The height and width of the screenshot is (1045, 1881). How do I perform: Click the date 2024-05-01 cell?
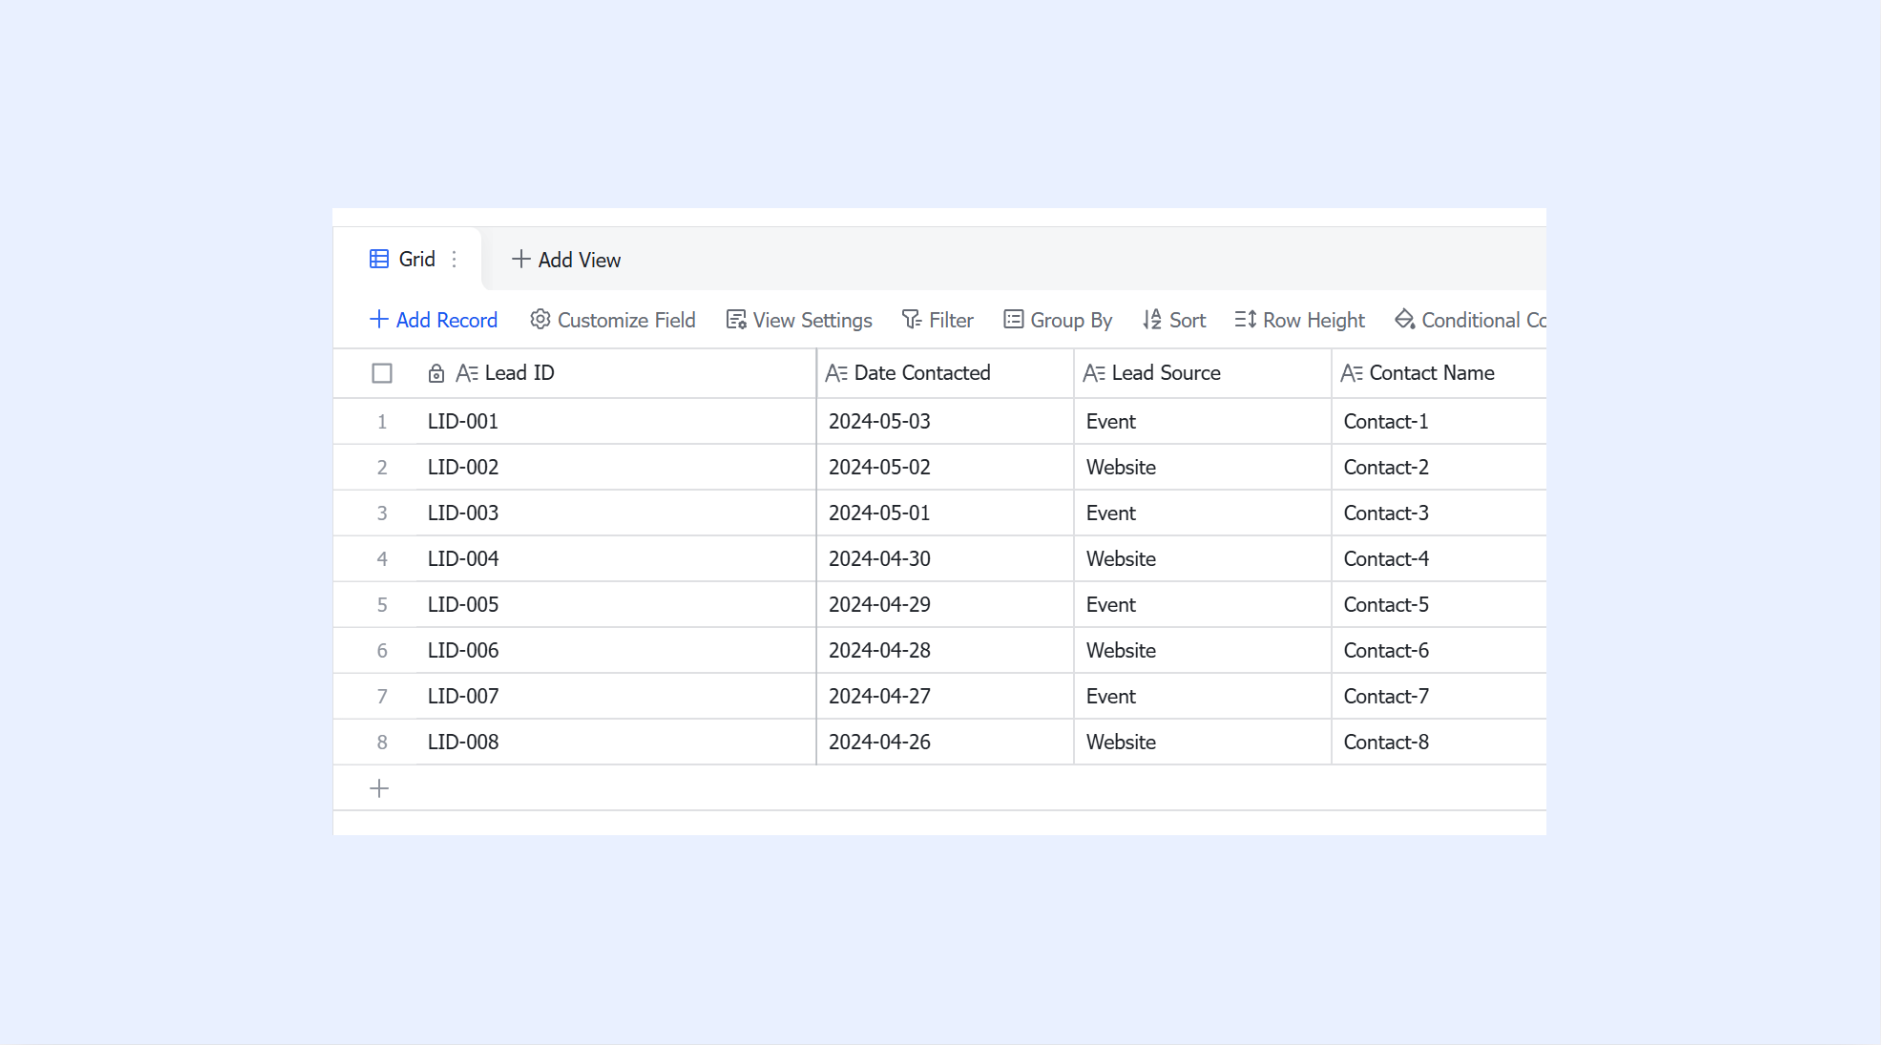[945, 513]
